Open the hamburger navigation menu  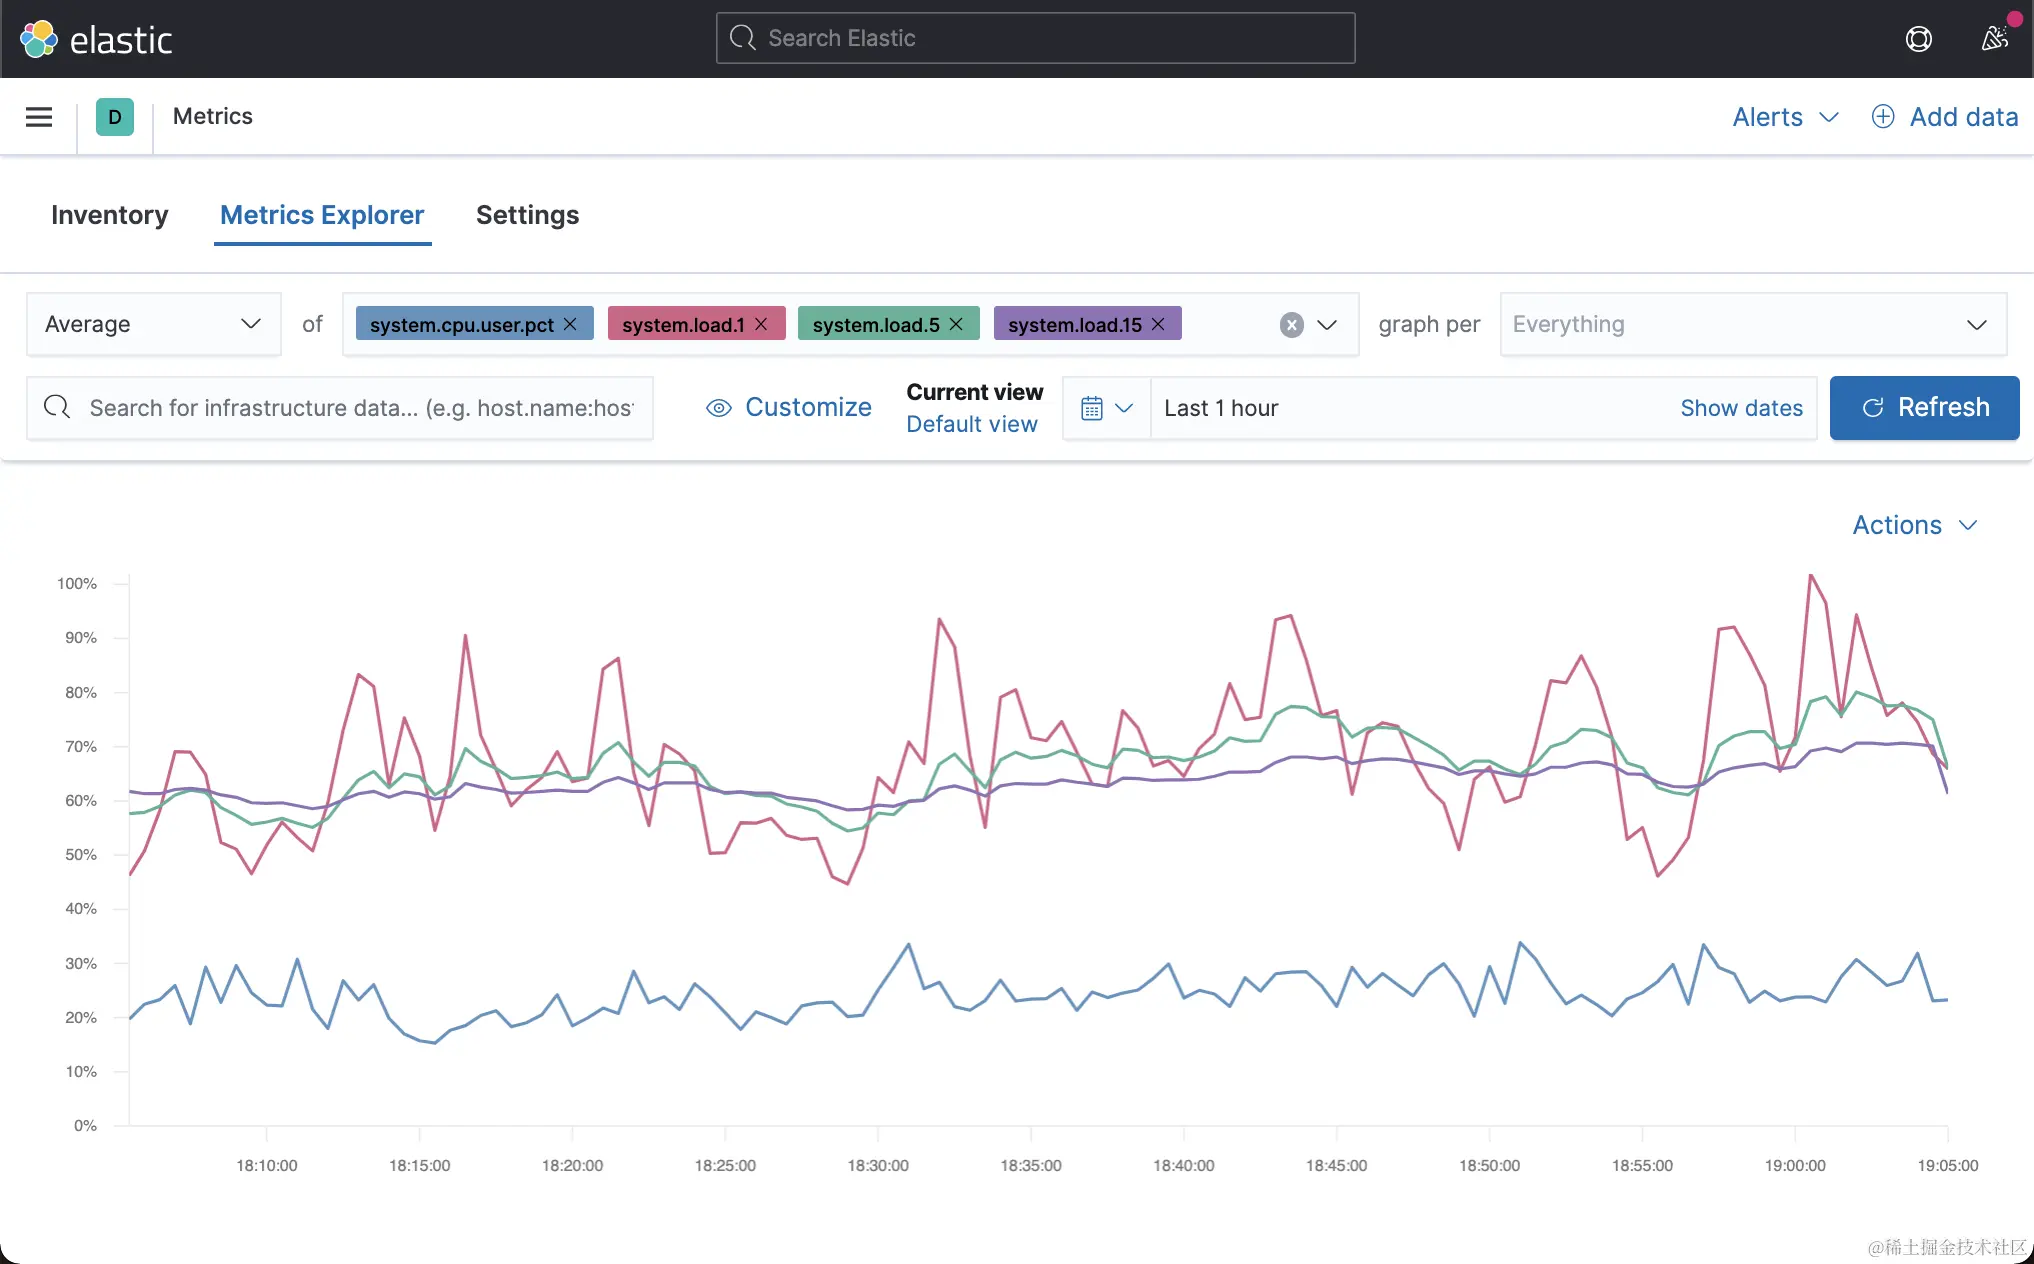click(39, 117)
